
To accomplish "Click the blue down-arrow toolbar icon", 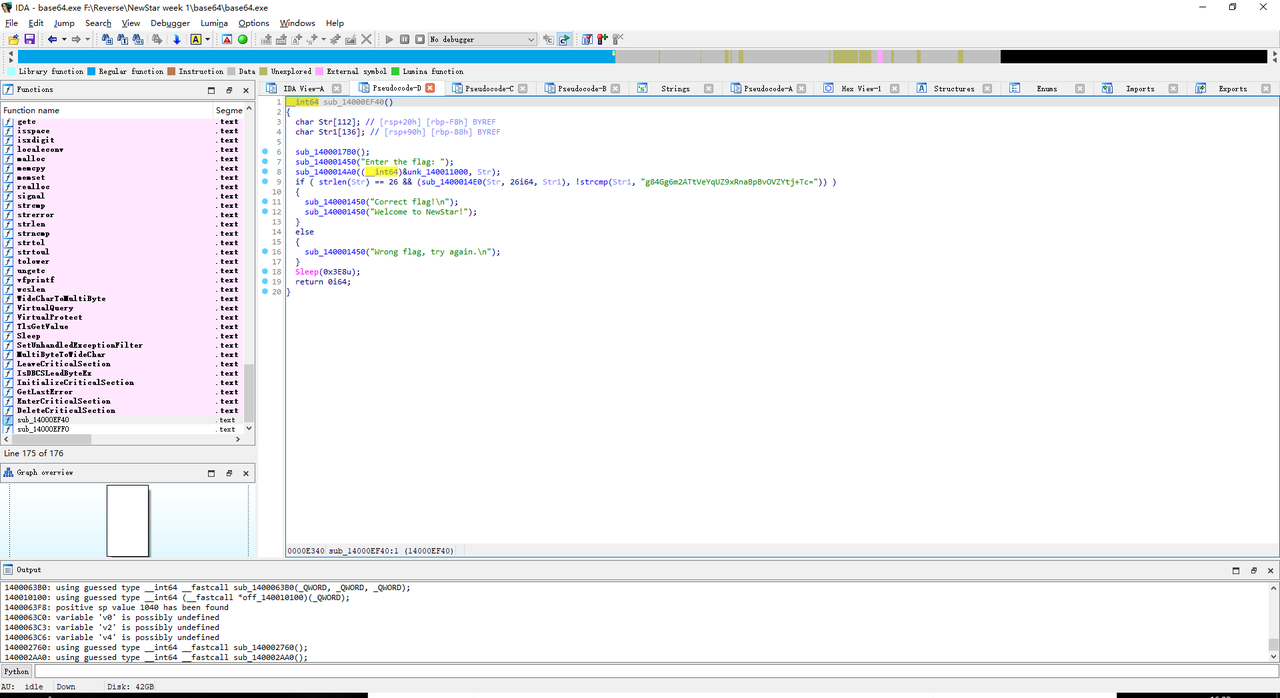I will [177, 39].
